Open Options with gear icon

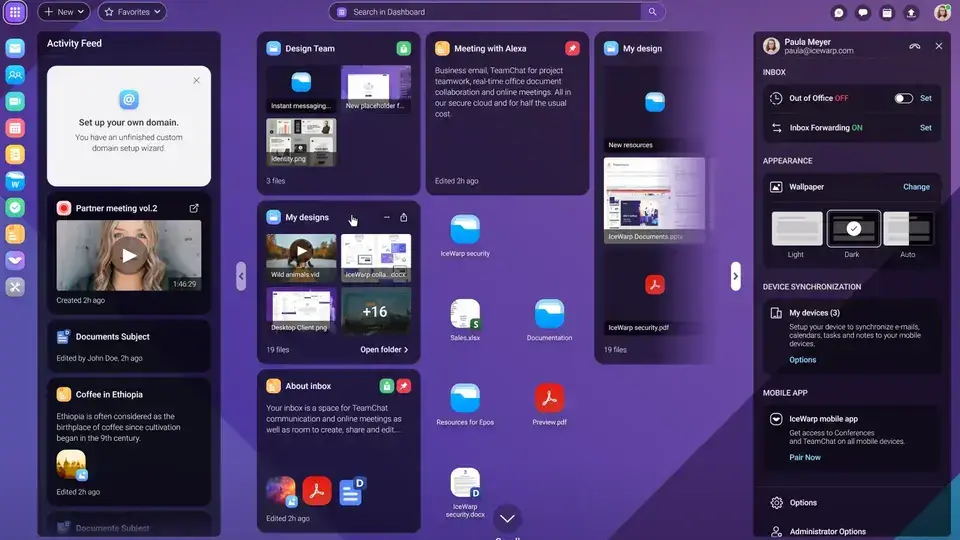click(x=793, y=503)
